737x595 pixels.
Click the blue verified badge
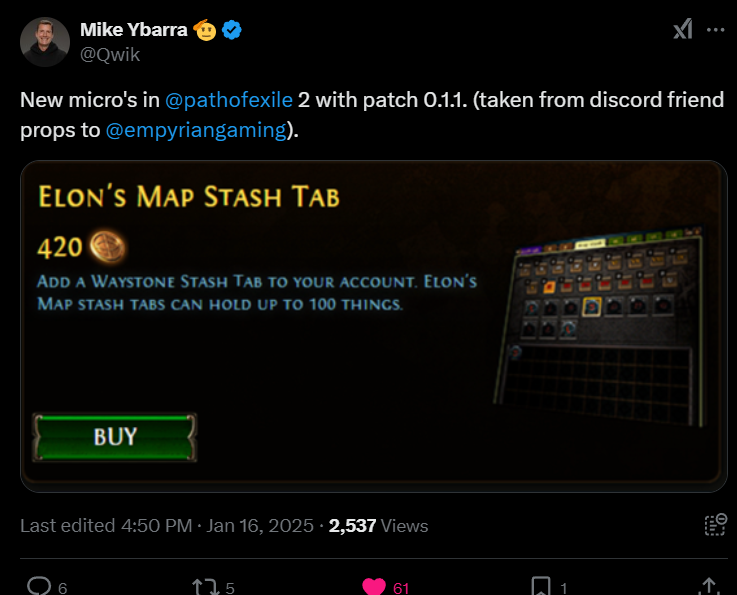[232, 30]
